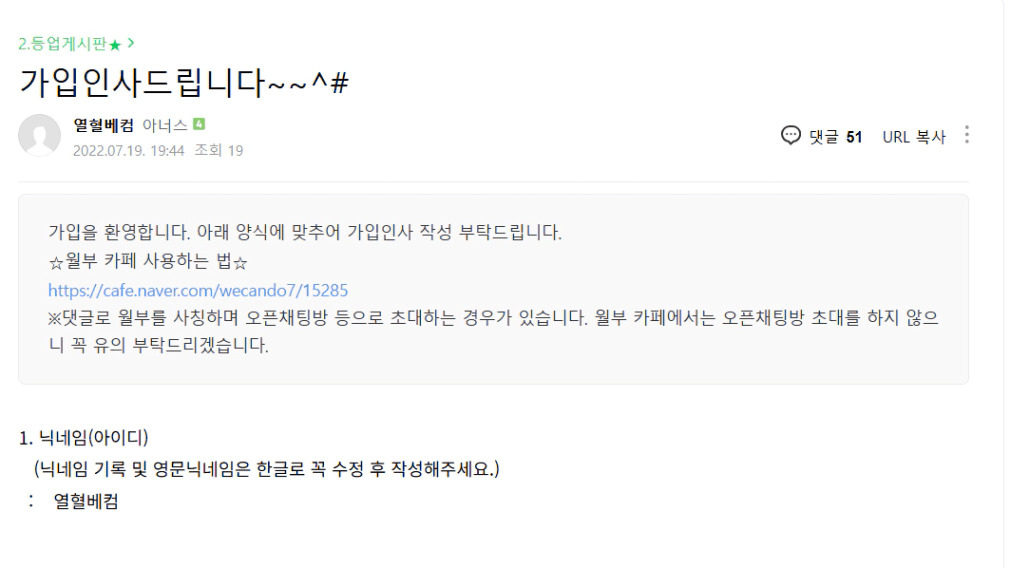The width and height of the screenshot is (1010, 568).
Task: Jump to comments via 댓글 51
Action: (836, 137)
